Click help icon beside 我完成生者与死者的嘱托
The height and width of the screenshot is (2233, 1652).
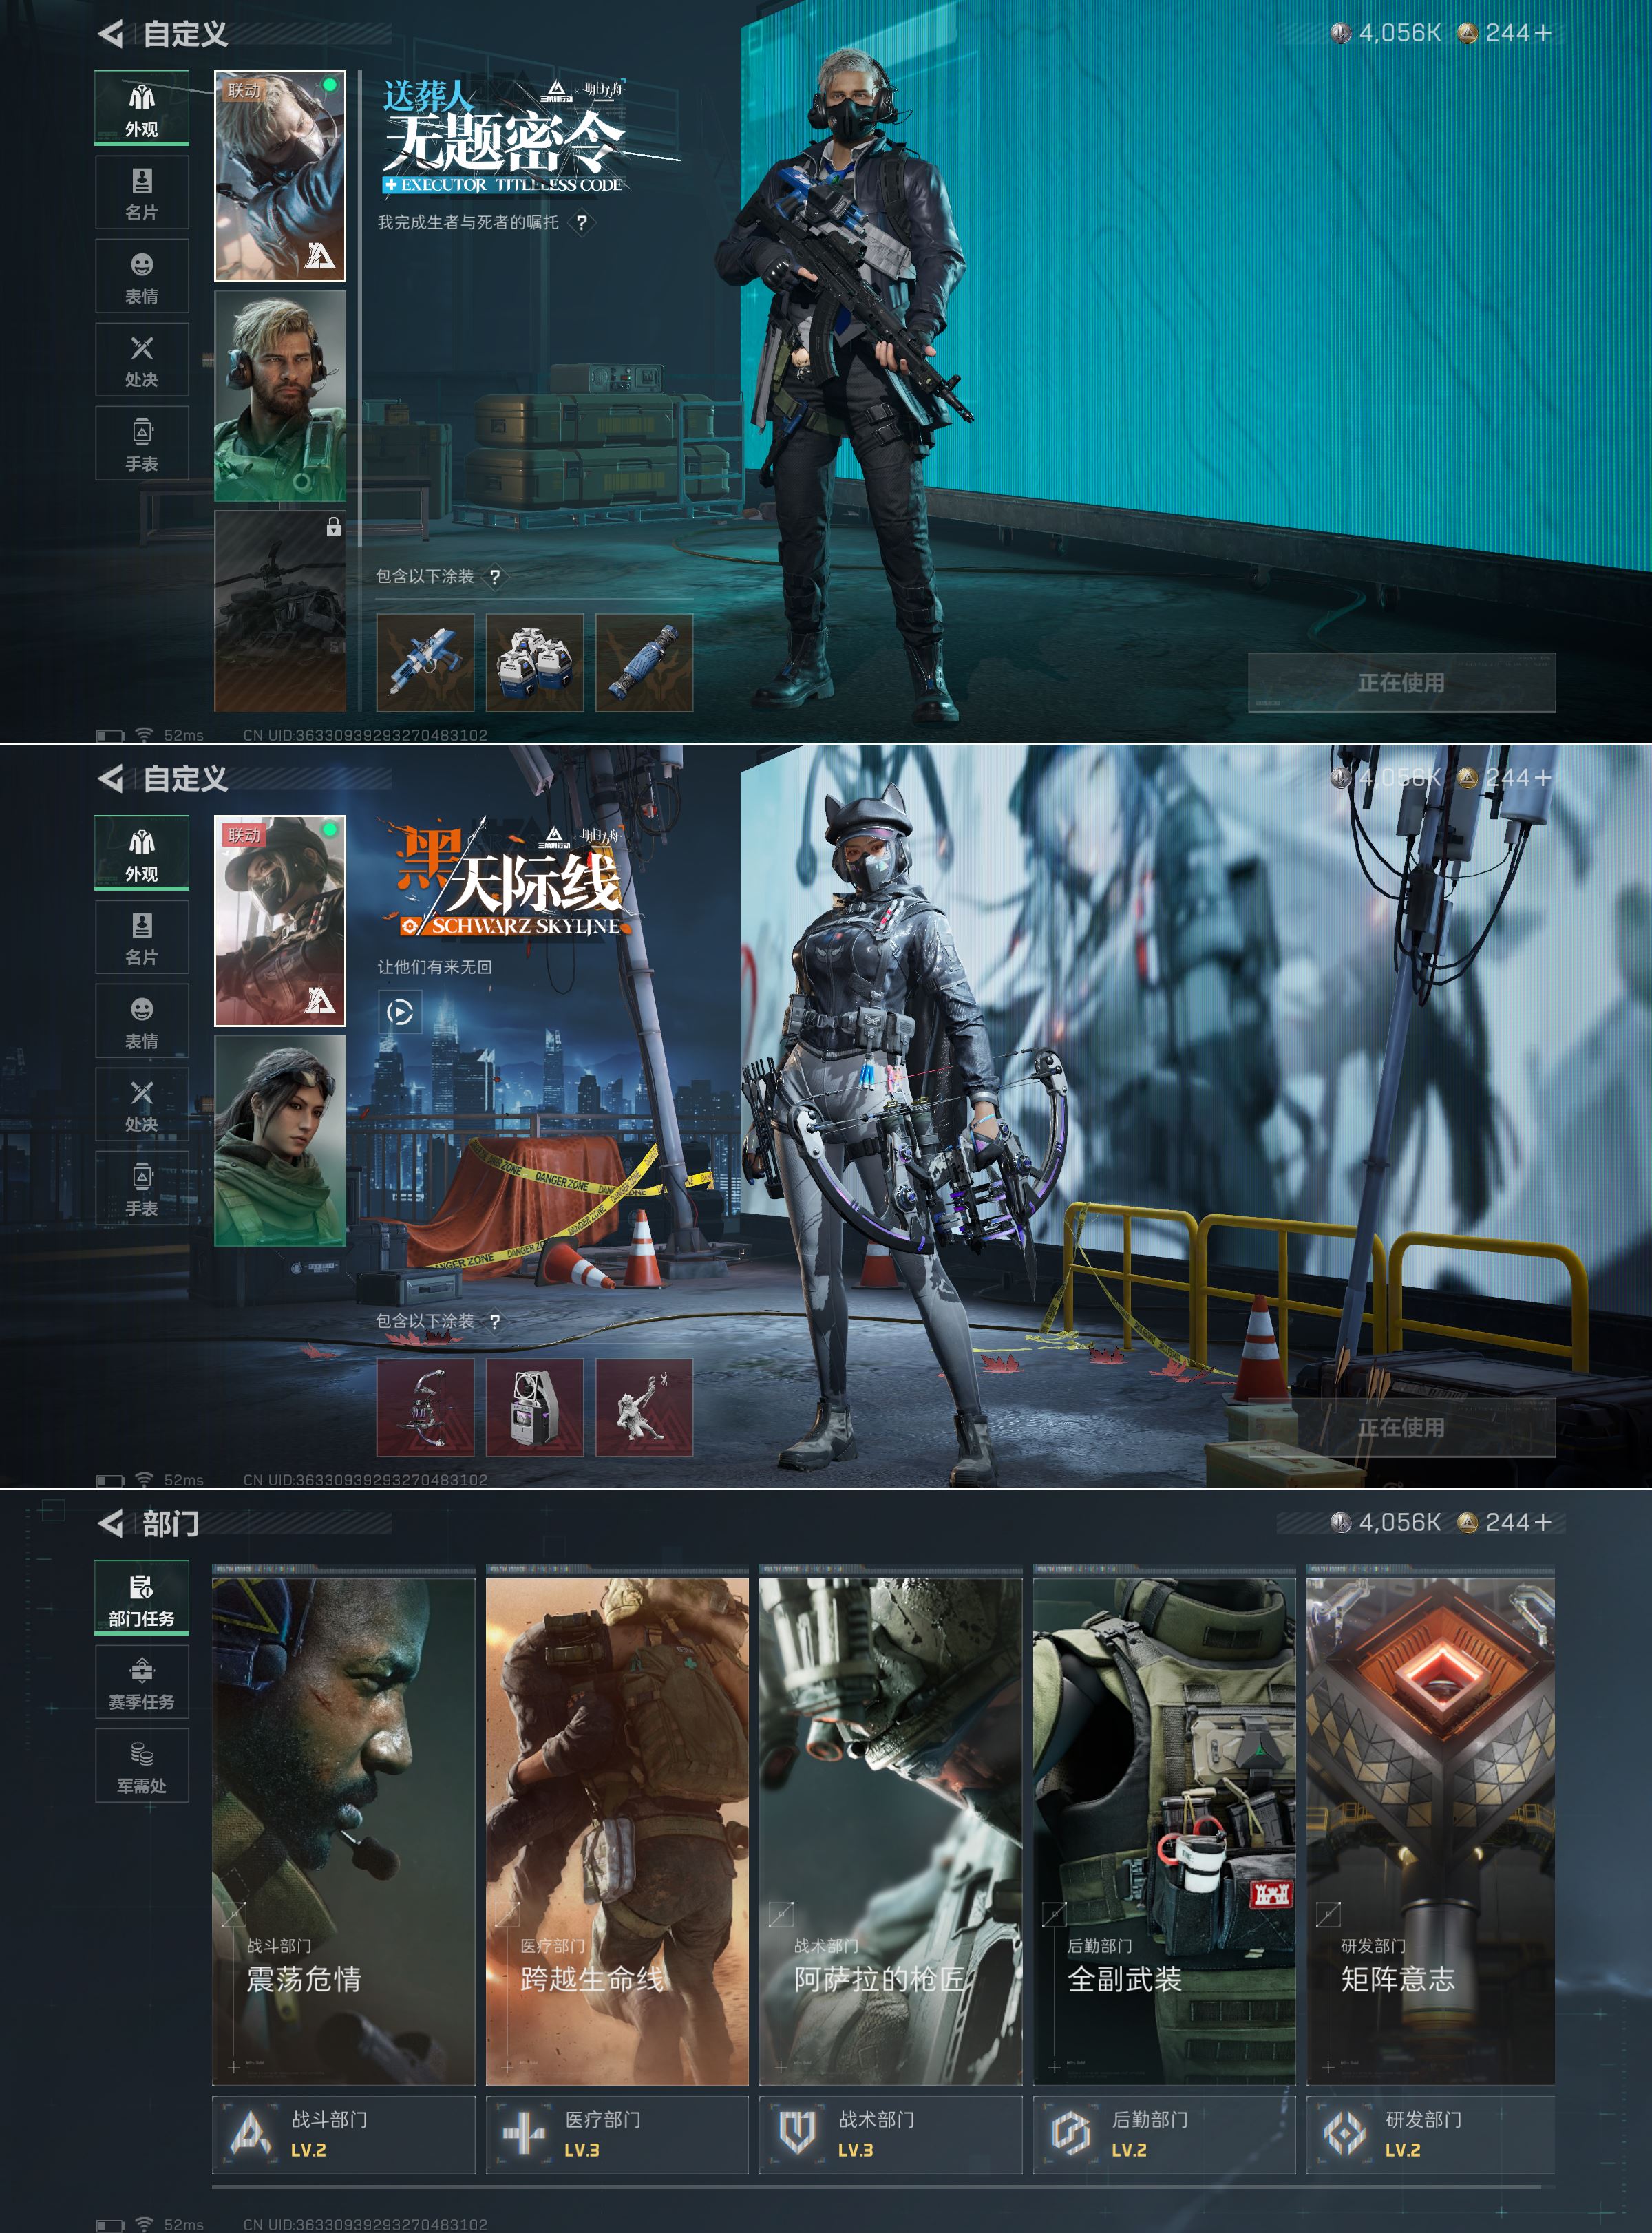tap(581, 223)
